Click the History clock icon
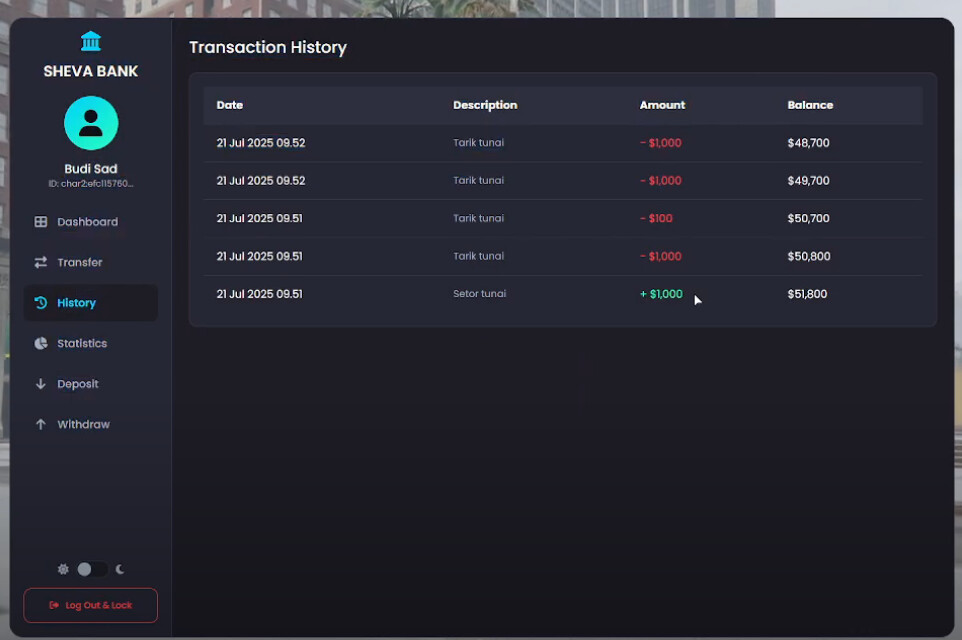962x640 pixels. 41,303
